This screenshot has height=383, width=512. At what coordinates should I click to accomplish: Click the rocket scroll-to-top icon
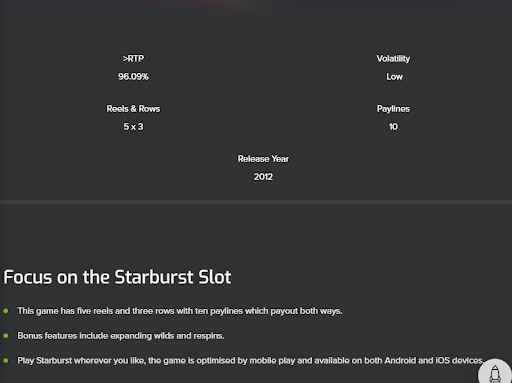click(495, 373)
